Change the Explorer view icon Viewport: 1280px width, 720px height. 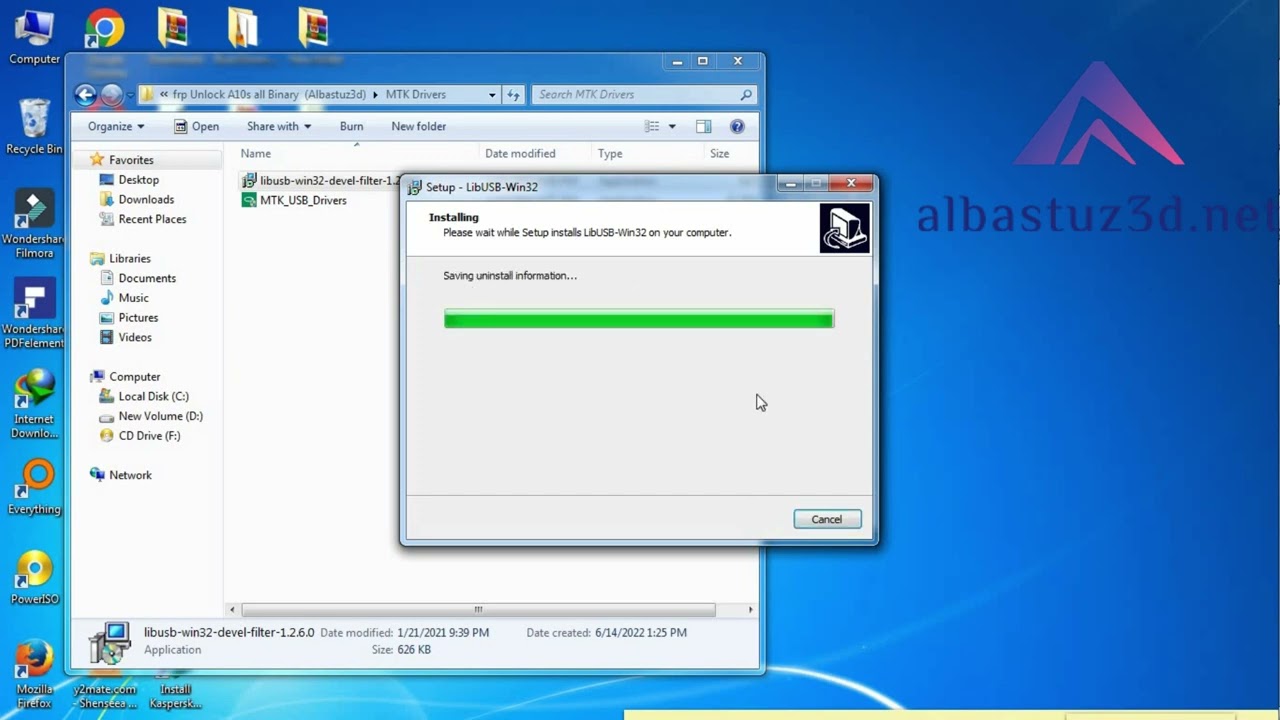coord(652,127)
